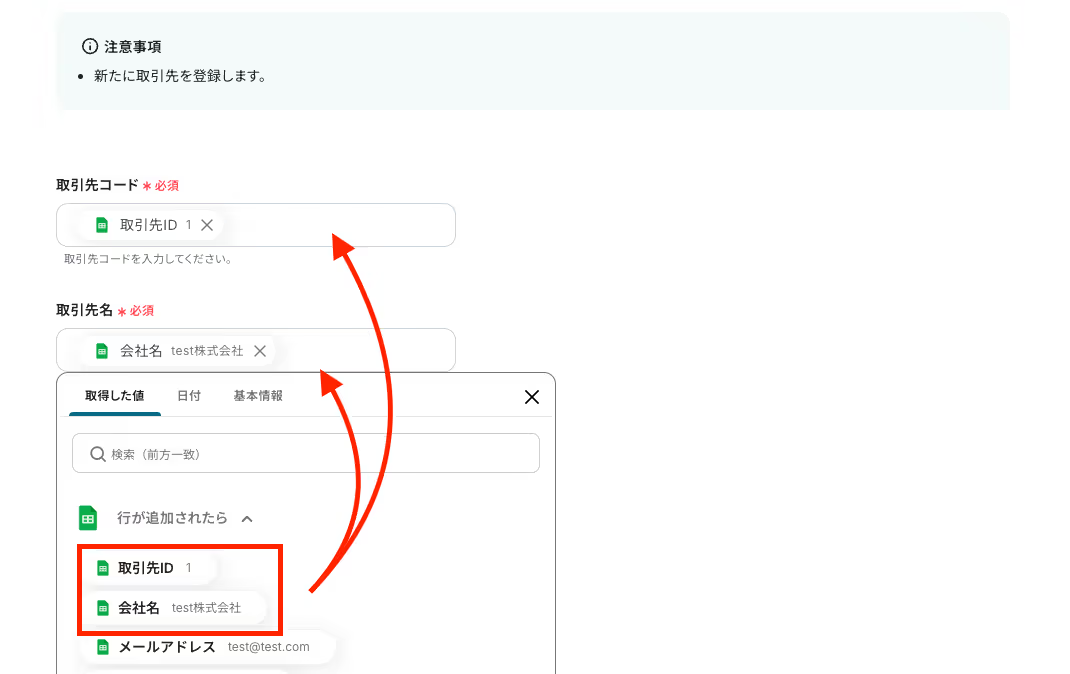Open the 基本情報 tab
1070x674 pixels.
pos(258,396)
